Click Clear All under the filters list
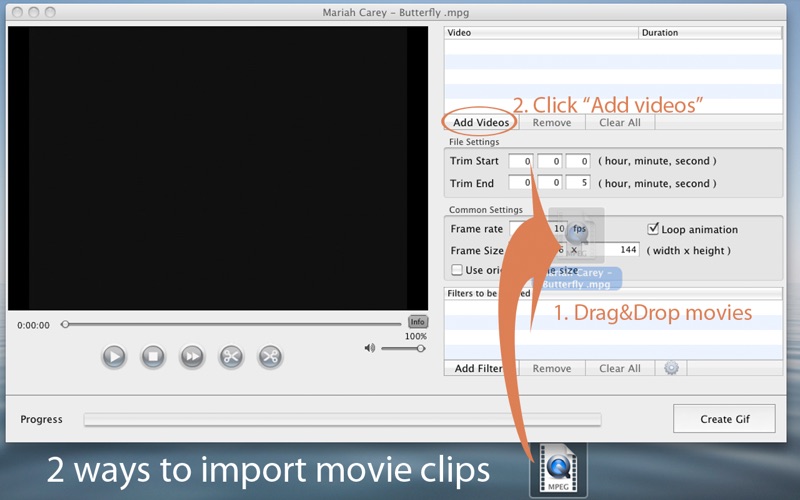 (x=619, y=369)
